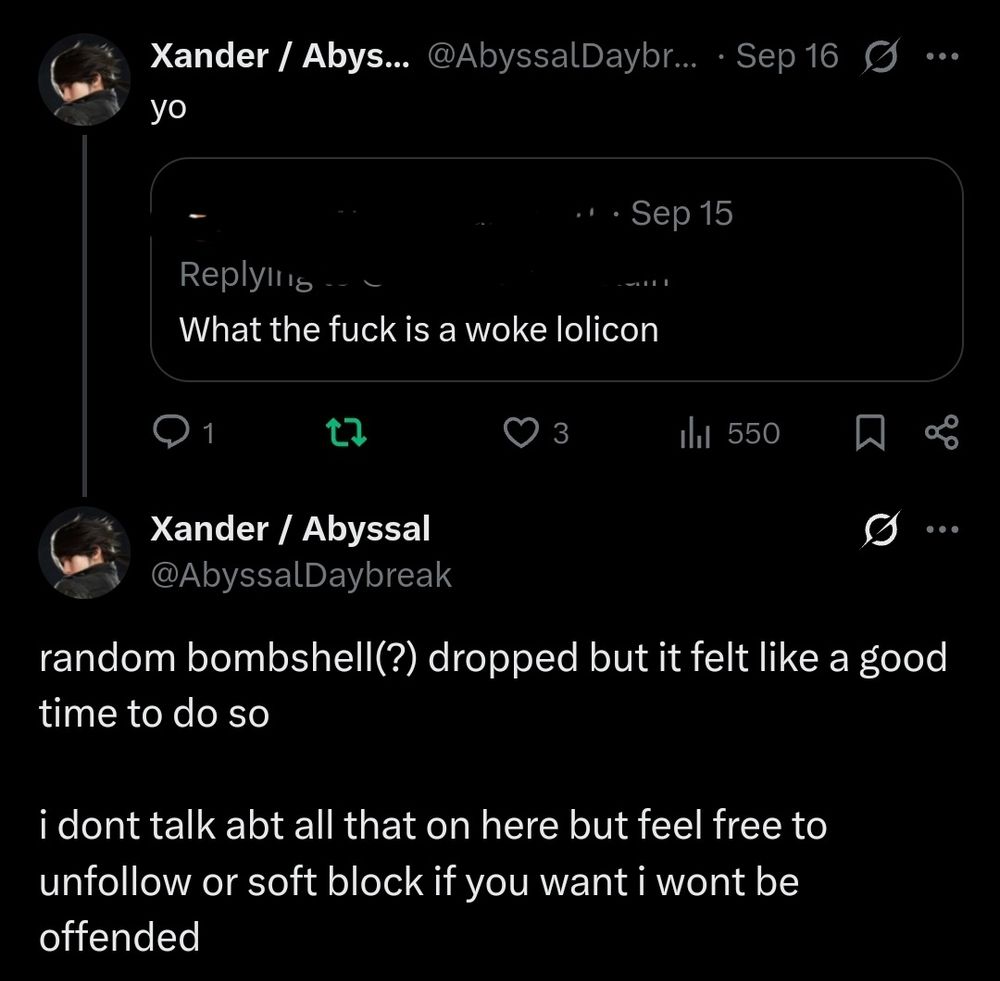Click Sep 15 date in quoted tweet
Image resolution: width=1000 pixels, height=981 pixels.
(x=682, y=213)
